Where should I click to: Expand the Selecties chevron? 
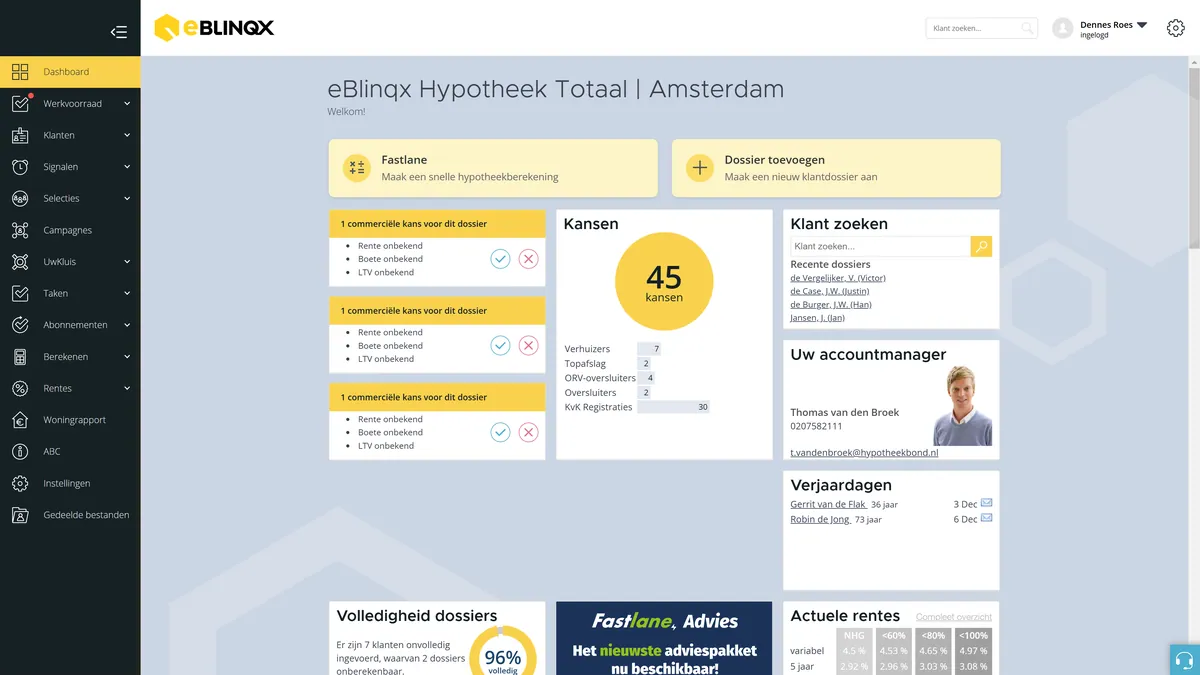coord(127,198)
